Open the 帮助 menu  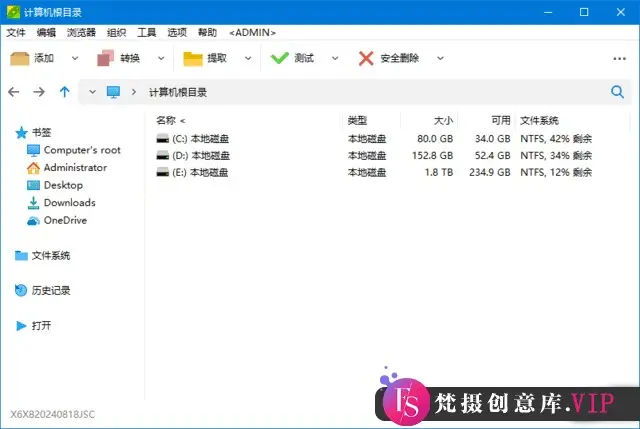point(207,33)
